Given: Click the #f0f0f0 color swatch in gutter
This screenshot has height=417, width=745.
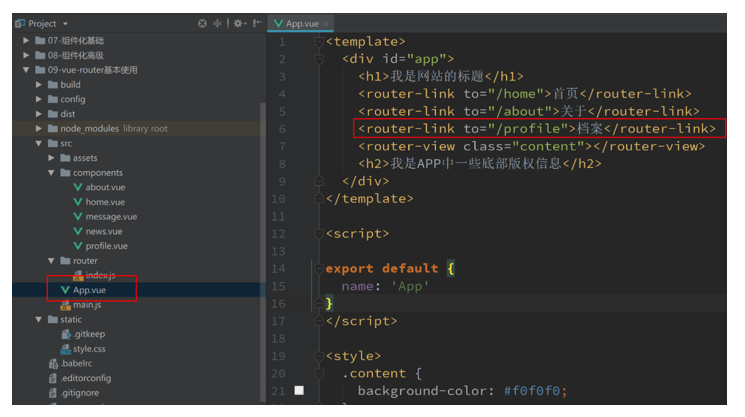Looking at the screenshot, I should click(x=298, y=391).
